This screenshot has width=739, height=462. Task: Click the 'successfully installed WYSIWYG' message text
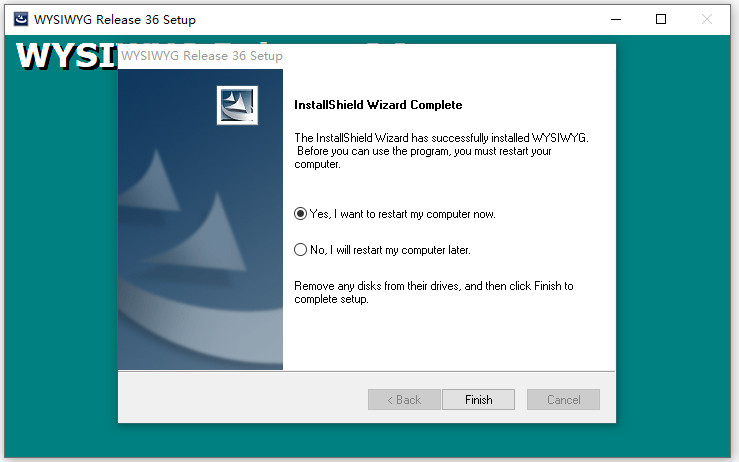pyautogui.click(x=441, y=151)
